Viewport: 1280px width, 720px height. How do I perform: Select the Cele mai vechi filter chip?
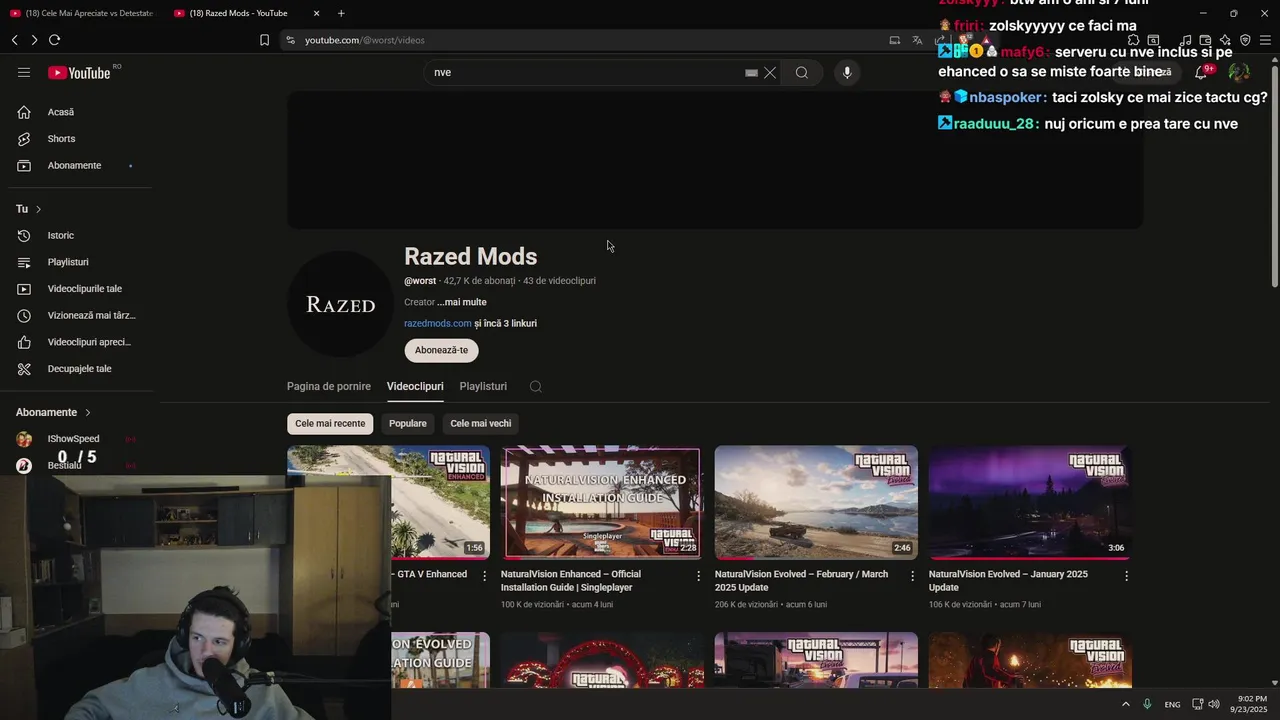481,424
